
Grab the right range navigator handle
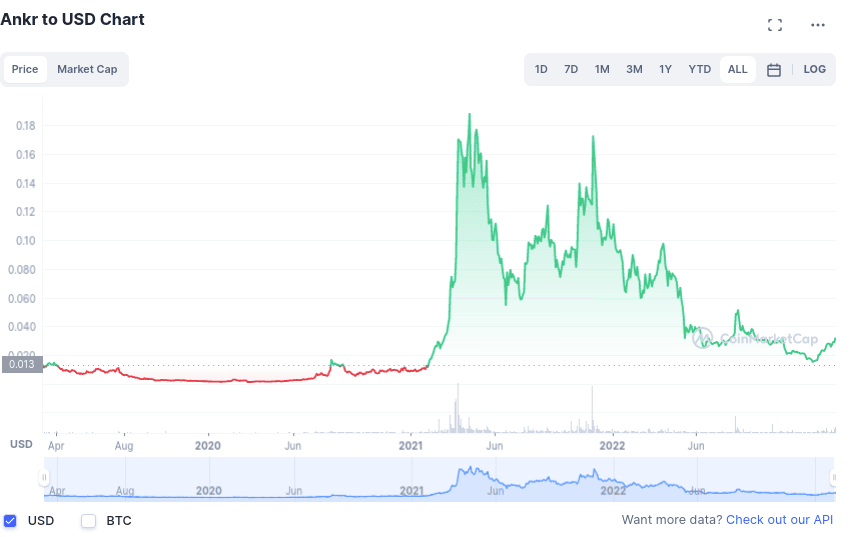[x=834, y=478]
